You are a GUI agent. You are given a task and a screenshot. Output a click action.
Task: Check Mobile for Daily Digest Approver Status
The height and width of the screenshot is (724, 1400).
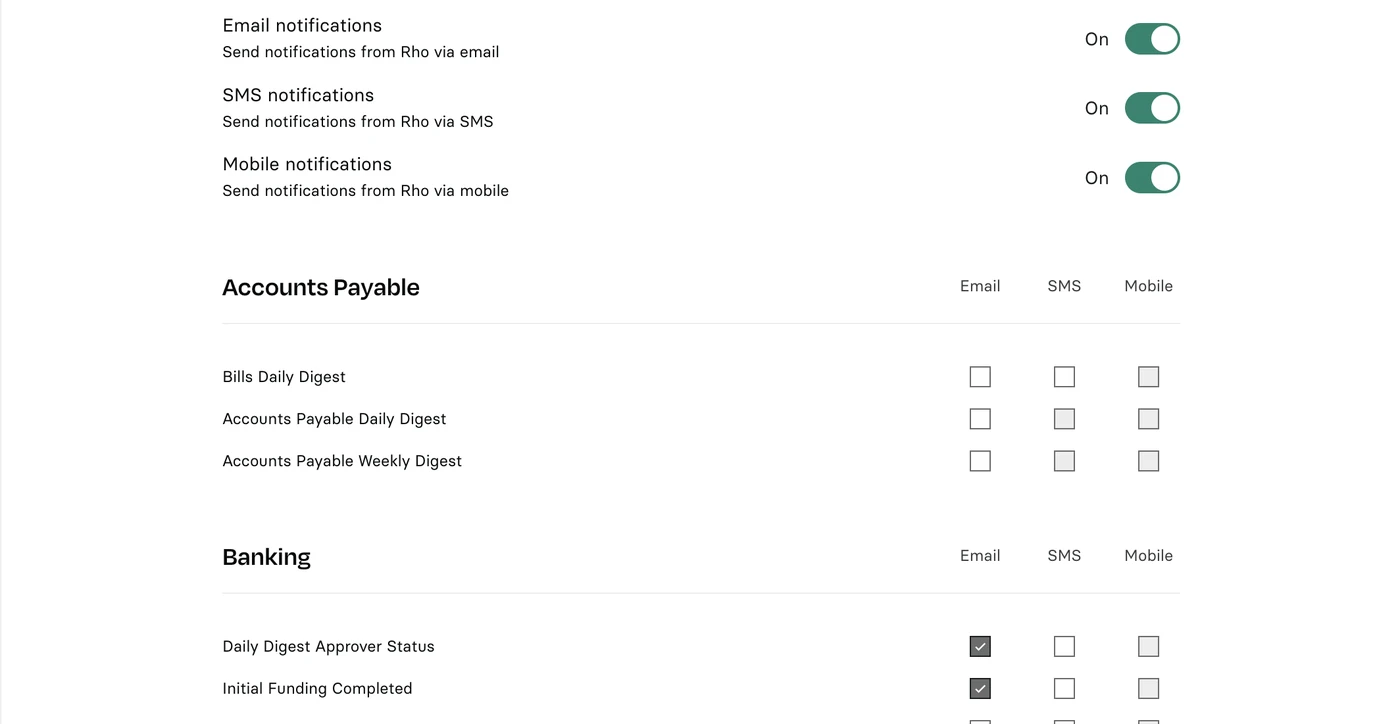coord(1148,647)
